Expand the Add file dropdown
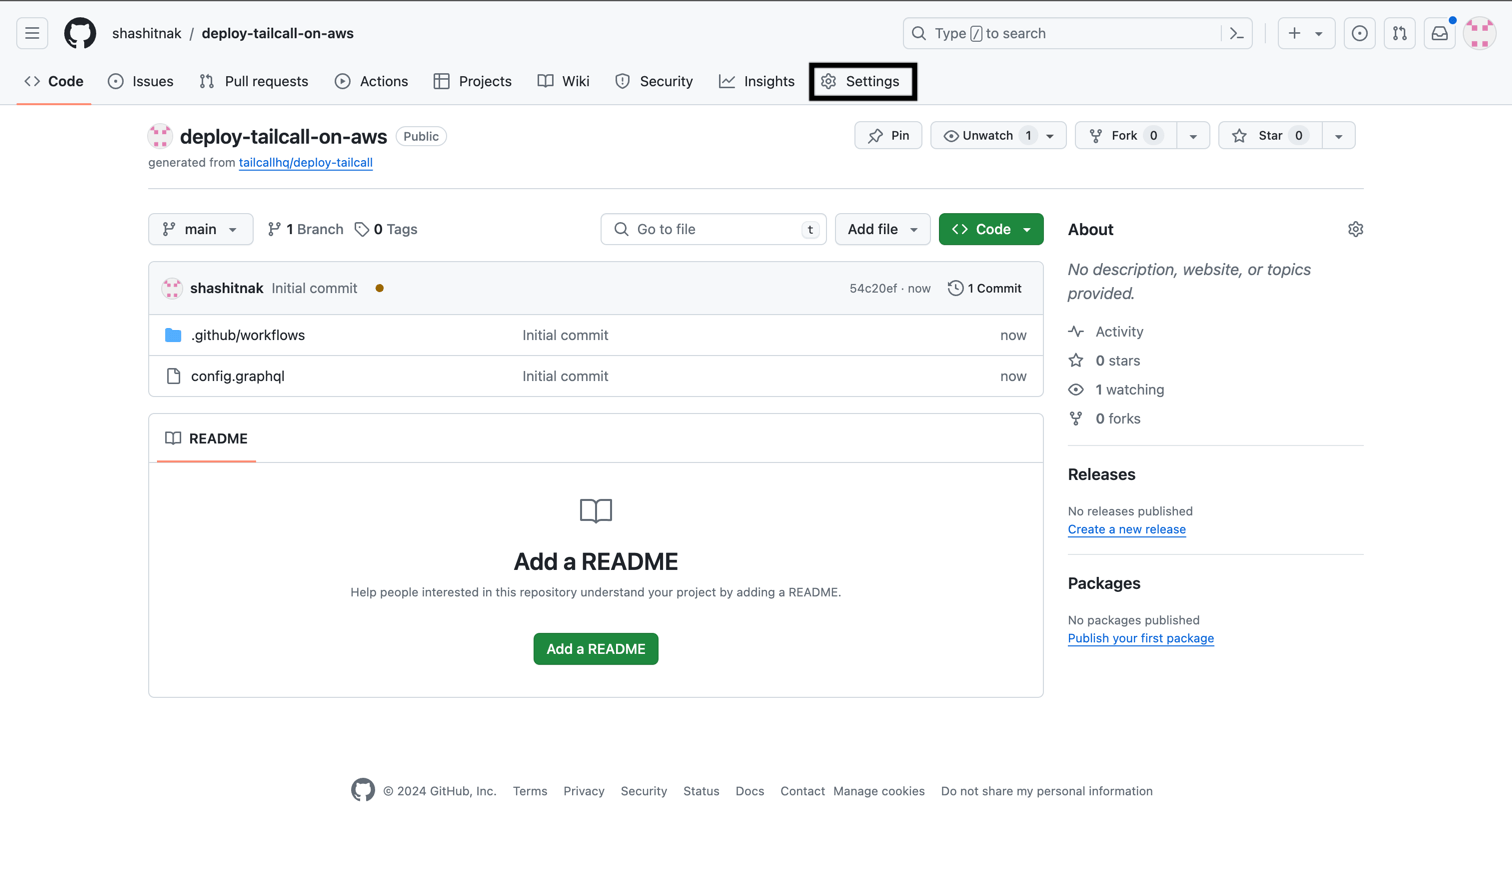Screen dimensions: 1512x882 882,229
